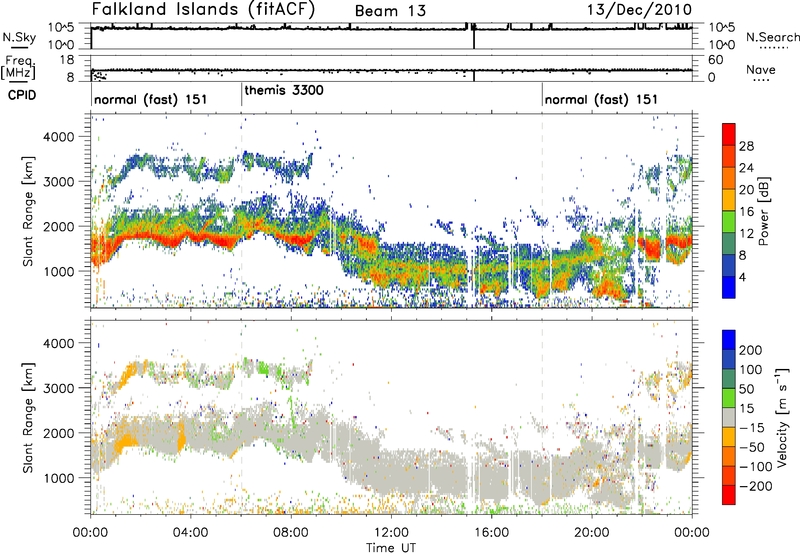Click the '12:00' time tick label
Viewport: 800px width, 554px height.
coord(391,533)
